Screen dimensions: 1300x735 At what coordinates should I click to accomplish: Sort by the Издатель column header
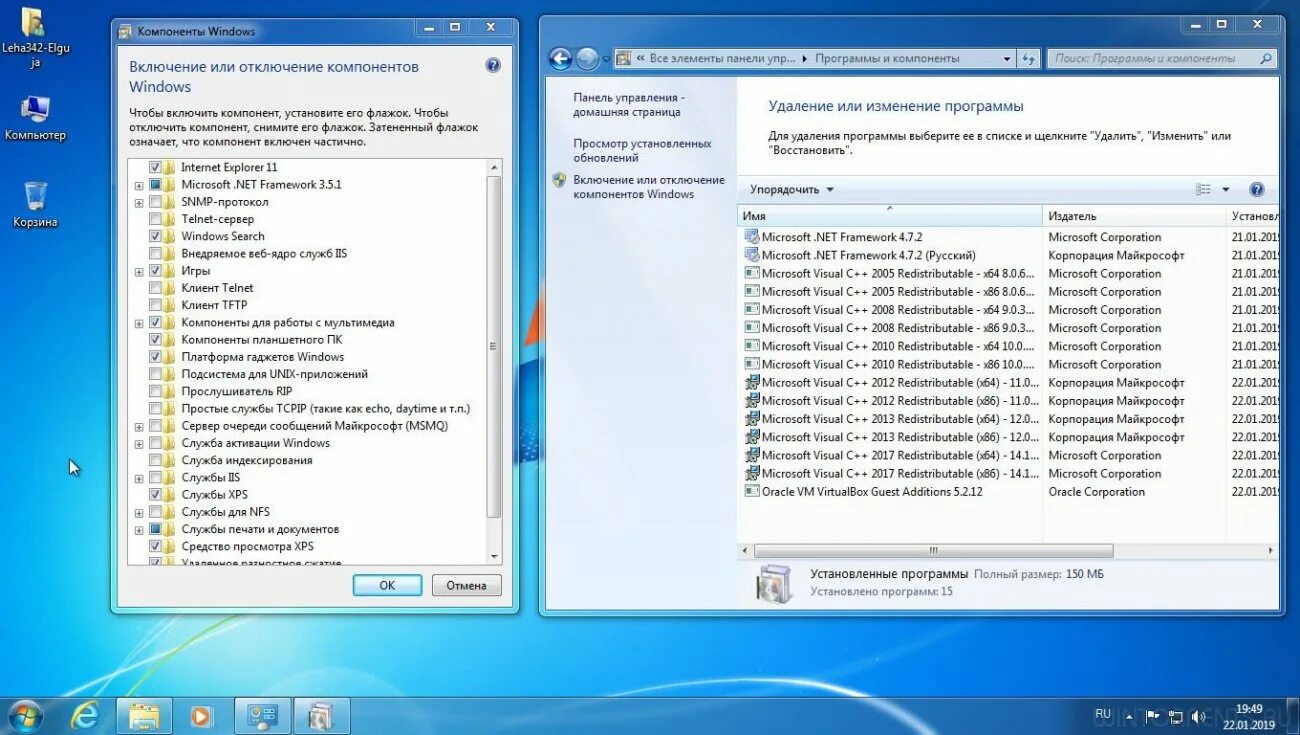coord(1134,216)
